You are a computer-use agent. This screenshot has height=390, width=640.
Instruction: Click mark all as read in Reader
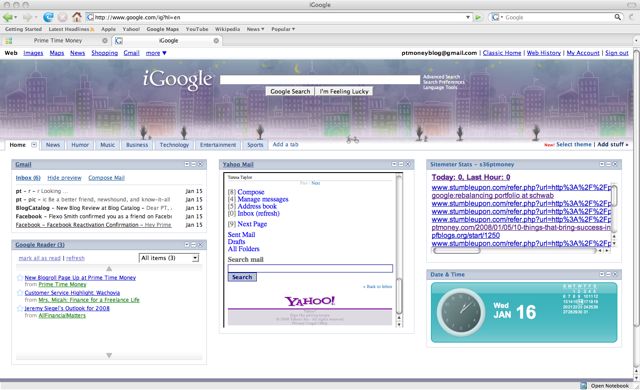coord(40,258)
